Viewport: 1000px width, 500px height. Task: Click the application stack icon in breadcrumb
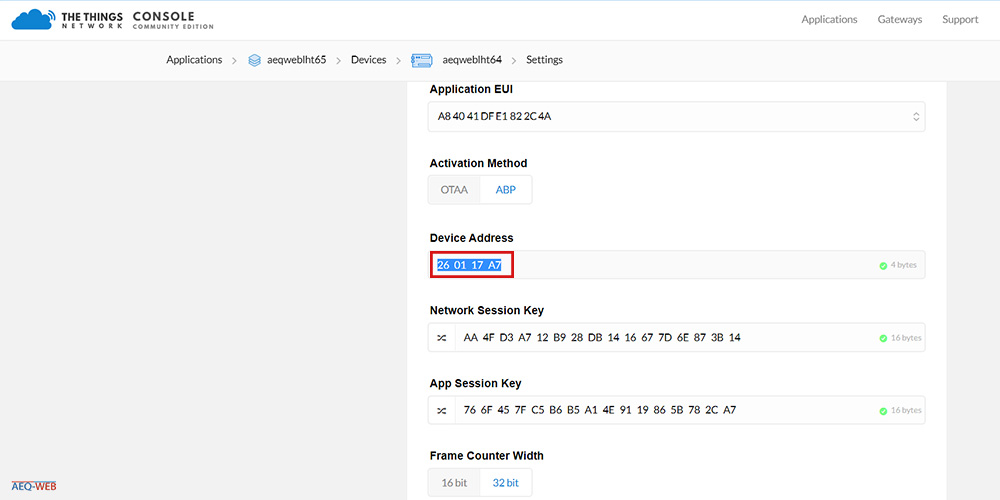pyautogui.click(x=254, y=60)
